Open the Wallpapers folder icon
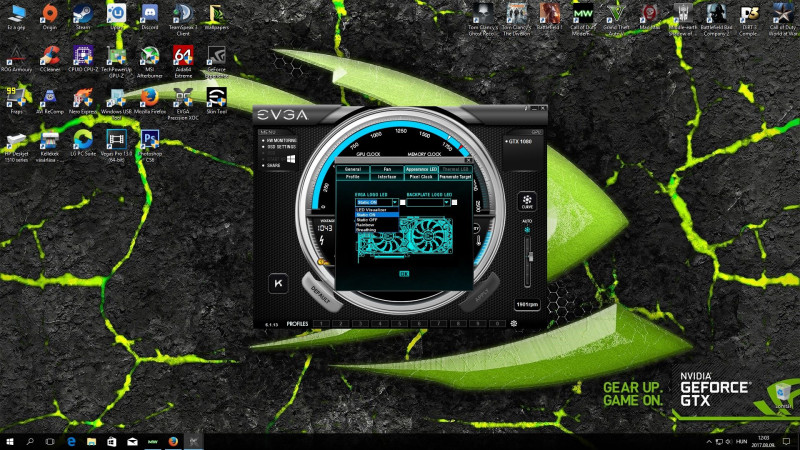The image size is (800, 450). 216,17
